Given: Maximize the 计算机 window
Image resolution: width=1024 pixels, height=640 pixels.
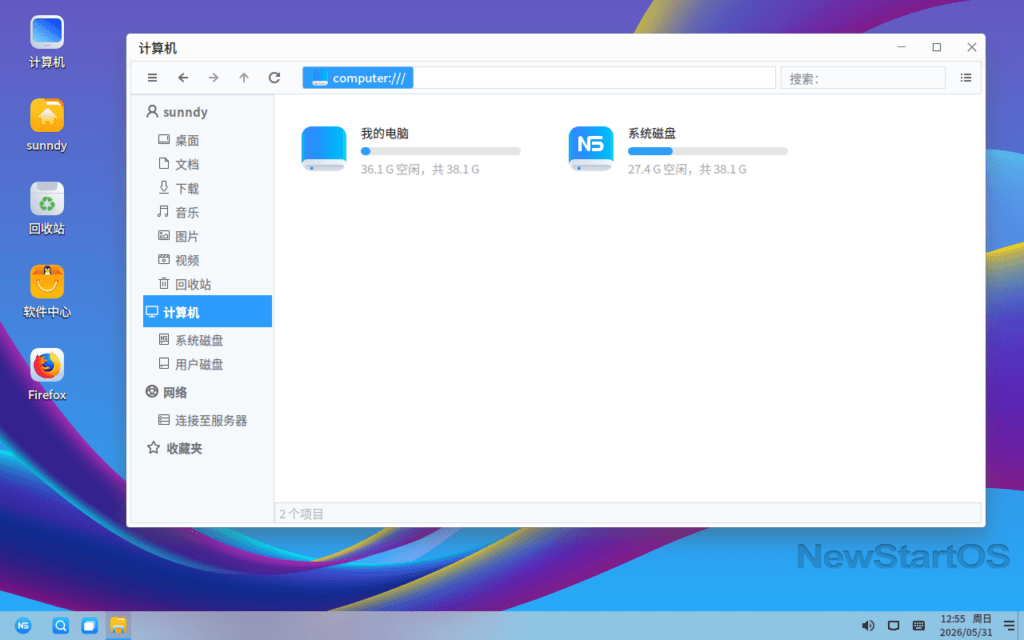Looking at the screenshot, I should [x=936, y=47].
